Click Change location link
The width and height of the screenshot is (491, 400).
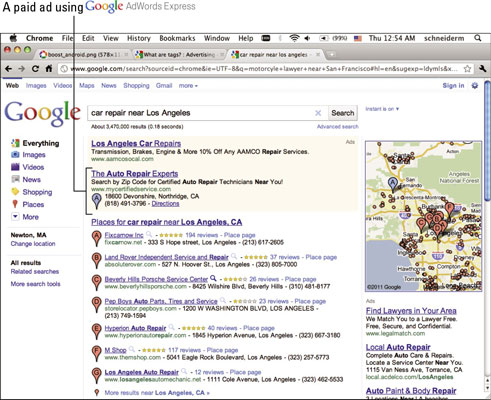[x=33, y=244]
